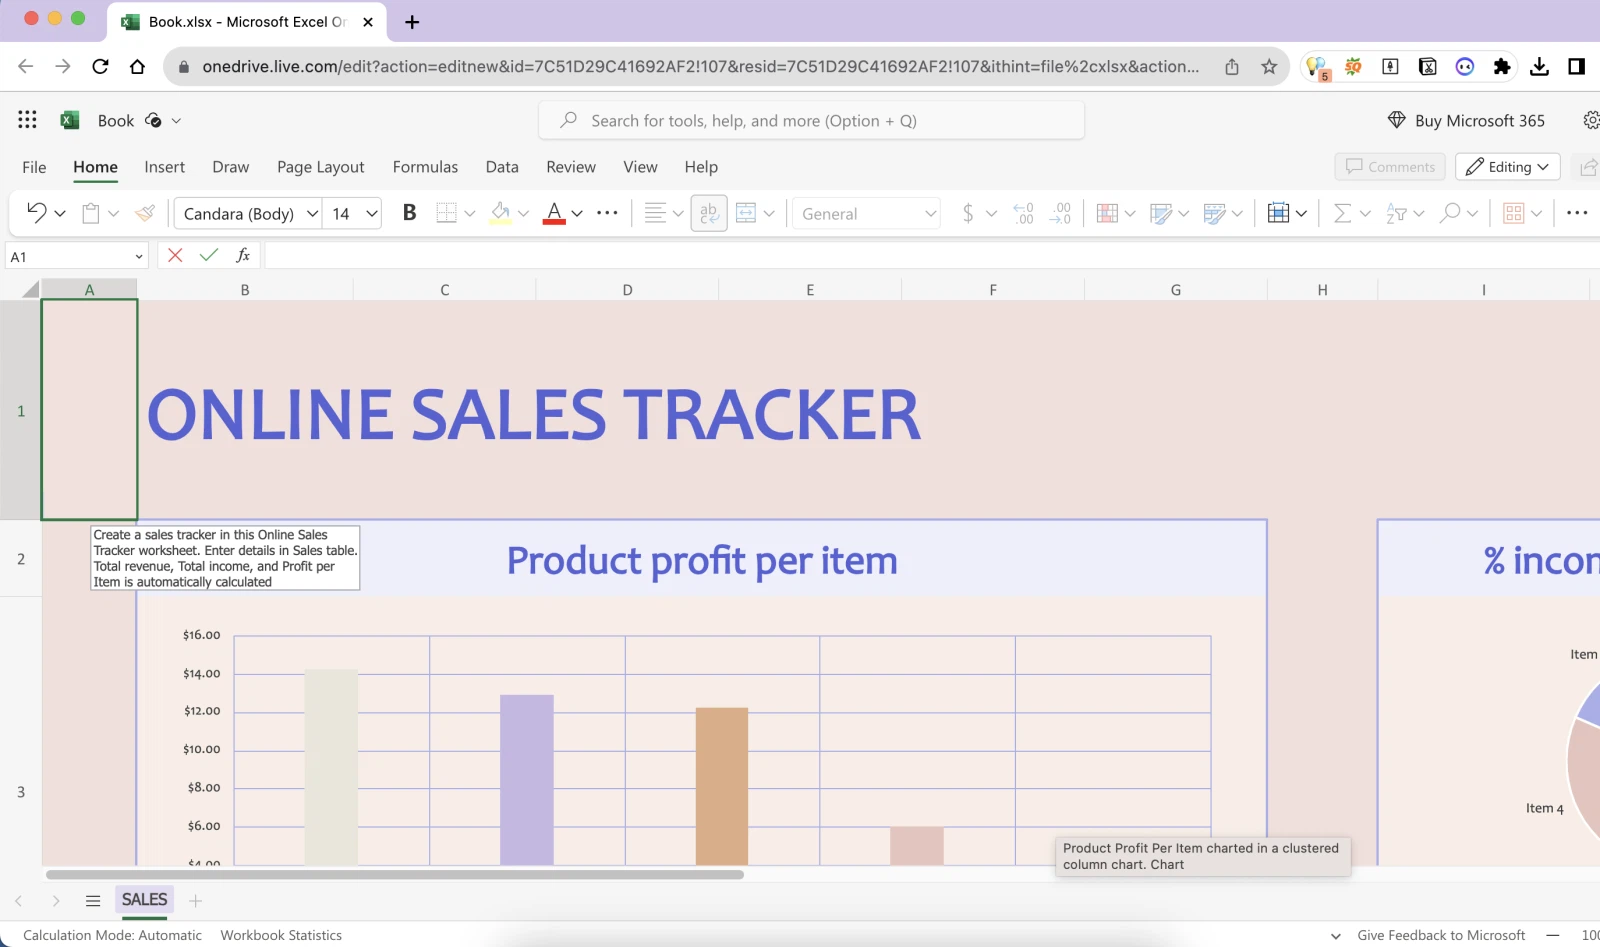1600x947 pixels.
Task: Click the formula bar input field
Action: click(x=930, y=256)
